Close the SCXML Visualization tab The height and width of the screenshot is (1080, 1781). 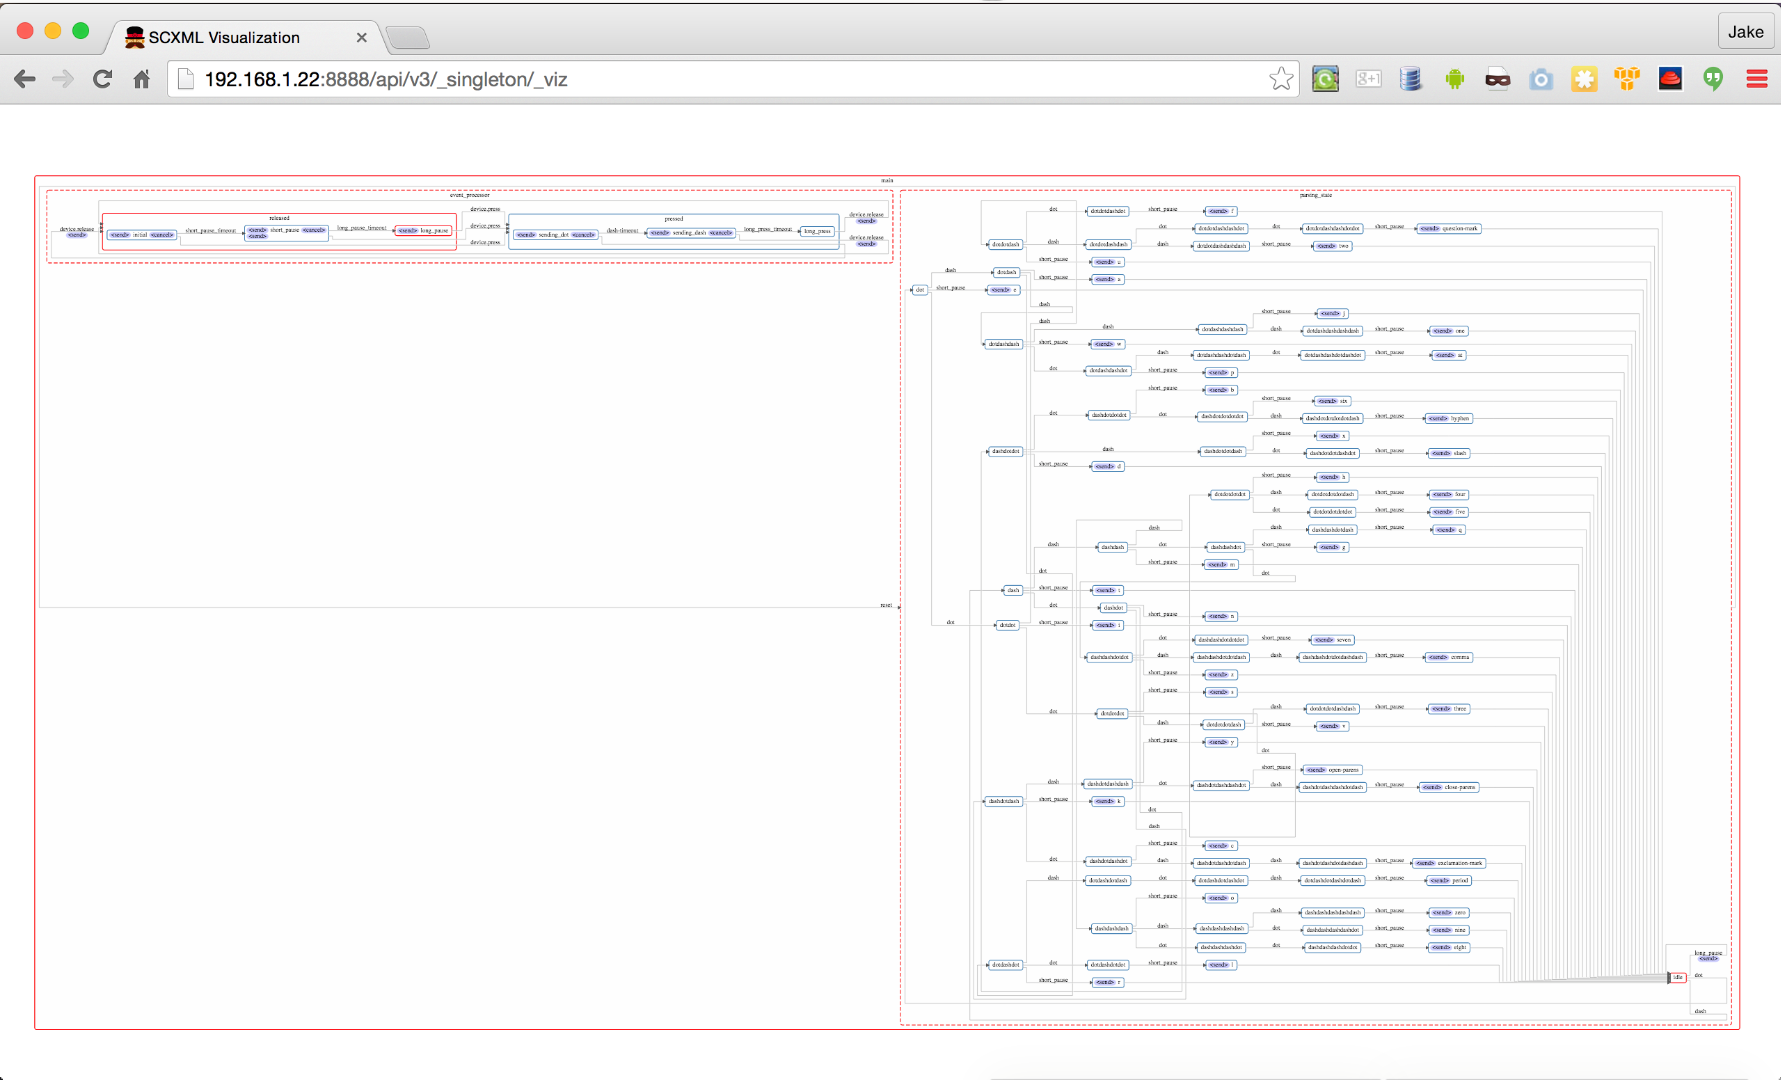(x=361, y=37)
